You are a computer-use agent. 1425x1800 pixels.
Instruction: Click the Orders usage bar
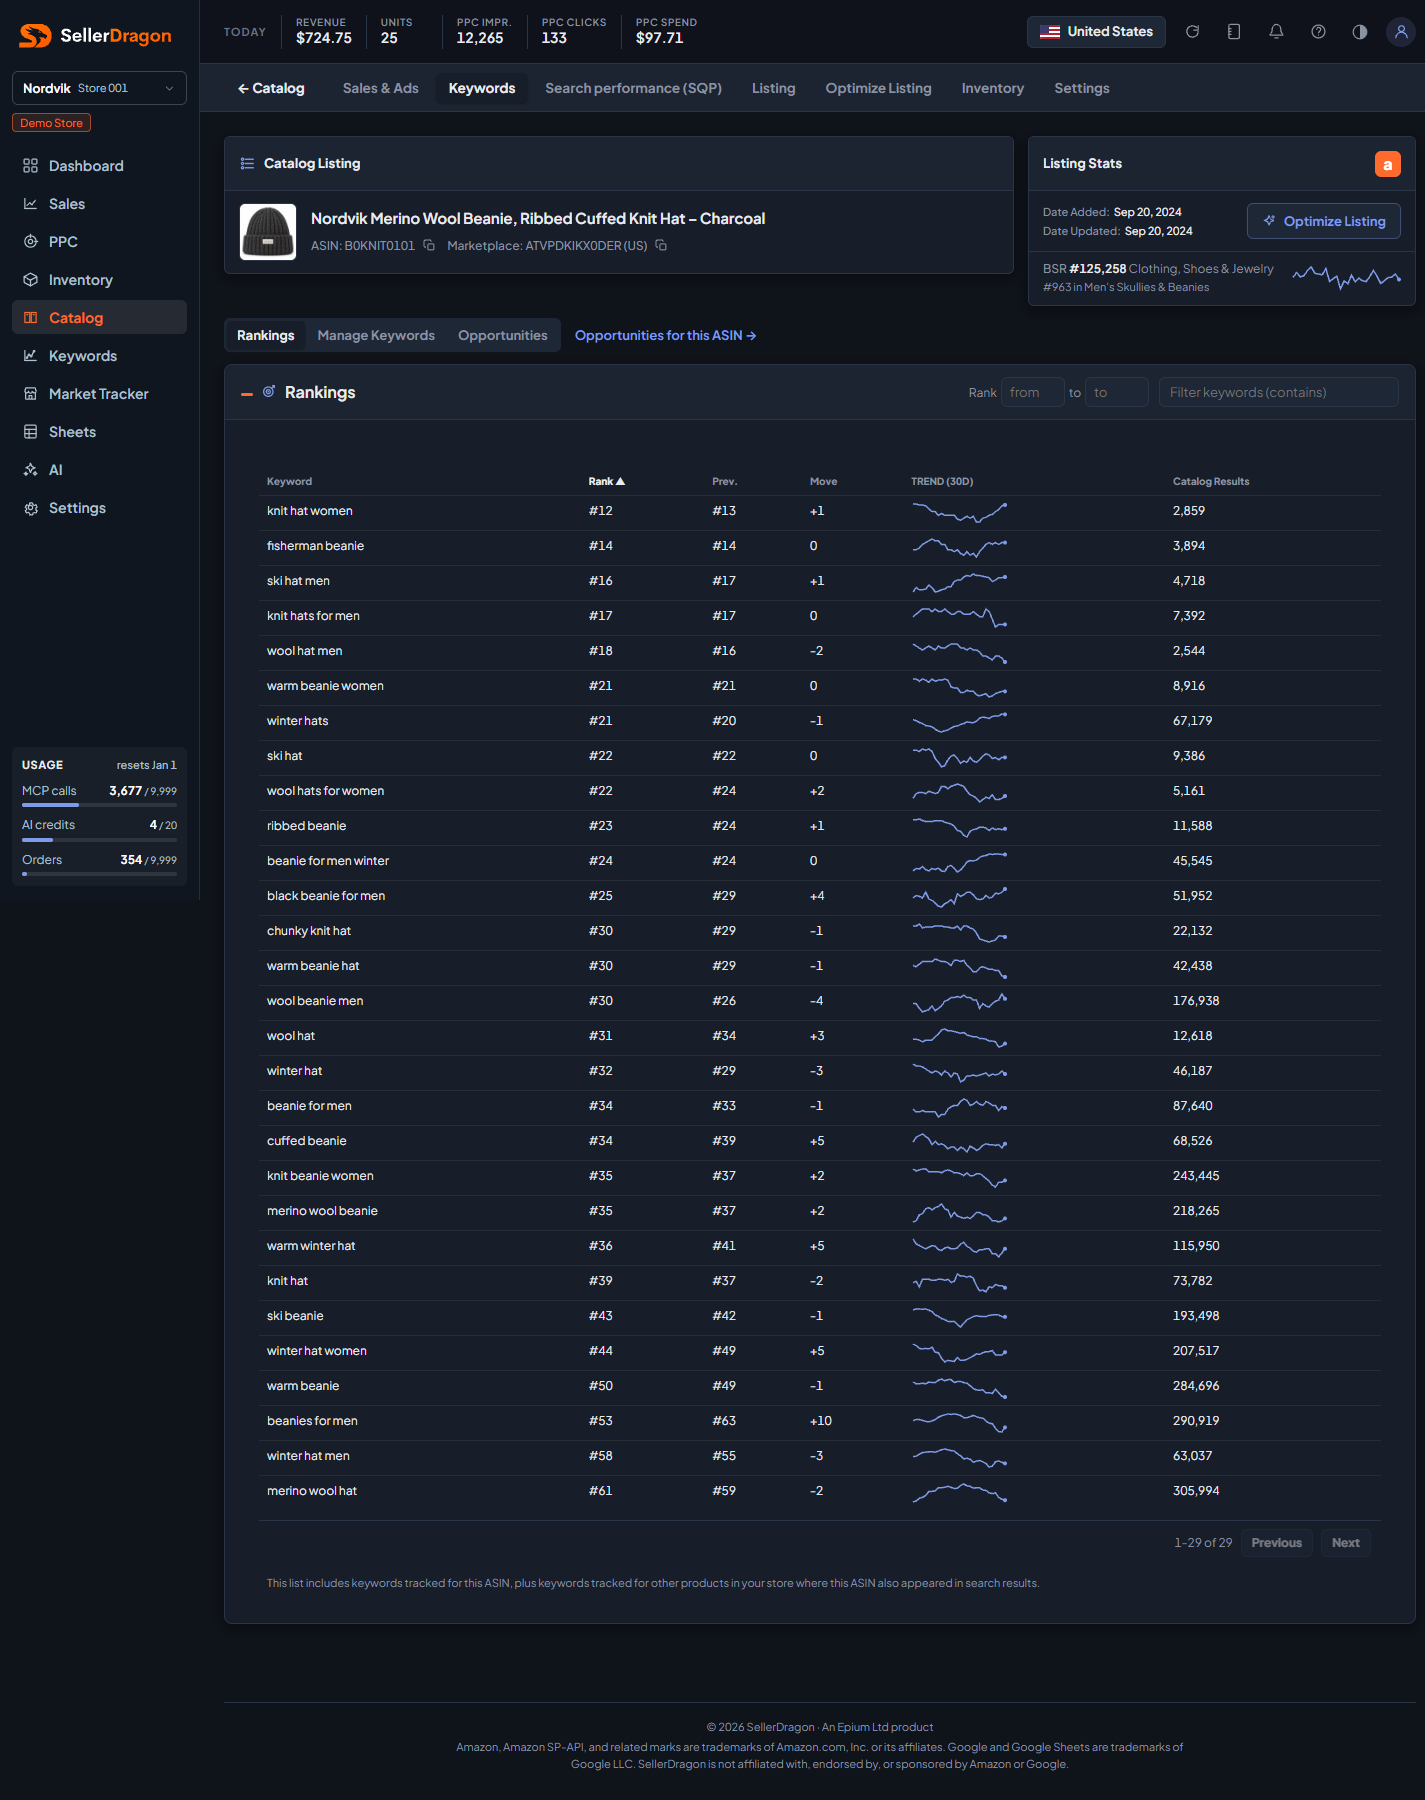(99, 874)
